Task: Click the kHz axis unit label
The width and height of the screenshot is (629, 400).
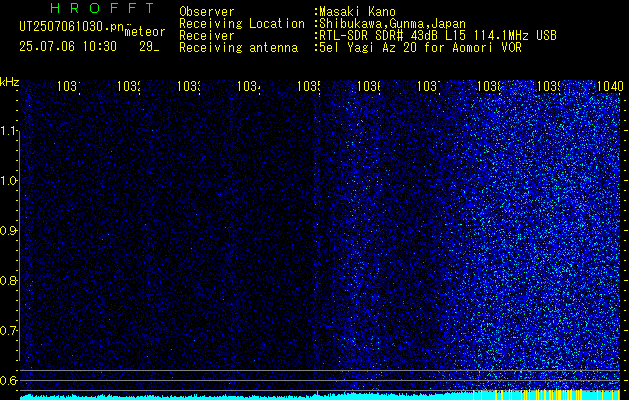Action: (9, 82)
